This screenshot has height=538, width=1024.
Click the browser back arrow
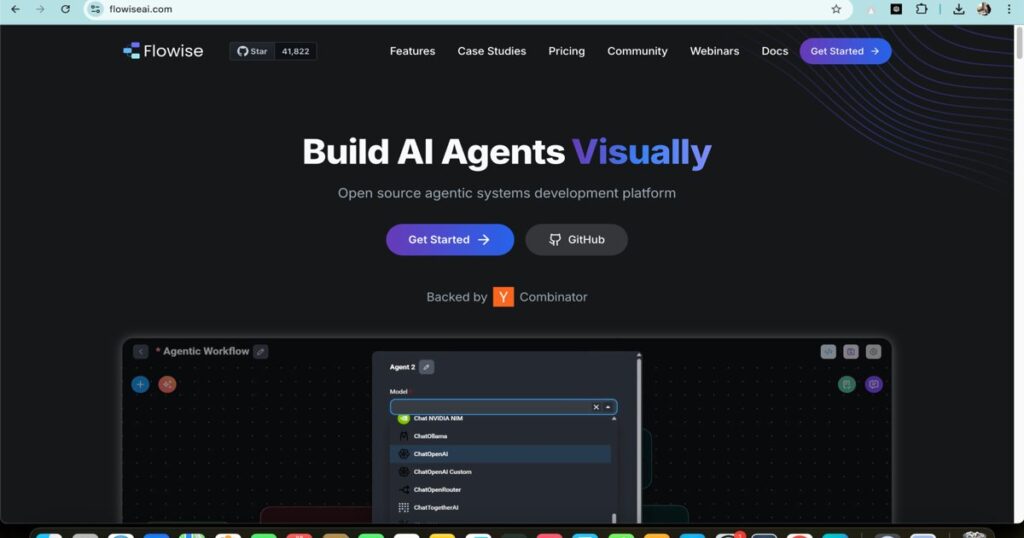pos(16,9)
